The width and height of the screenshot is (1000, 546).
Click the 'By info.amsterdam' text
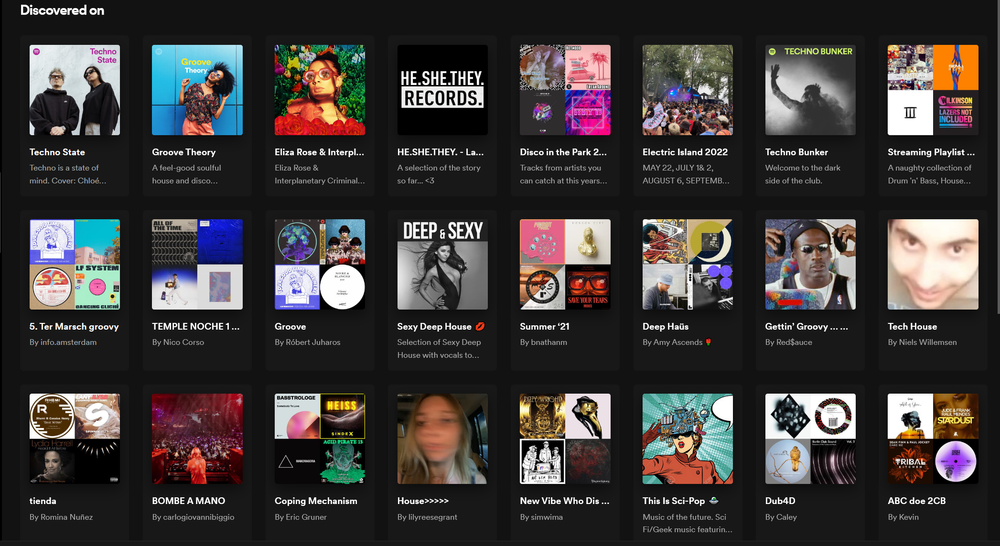pos(63,343)
